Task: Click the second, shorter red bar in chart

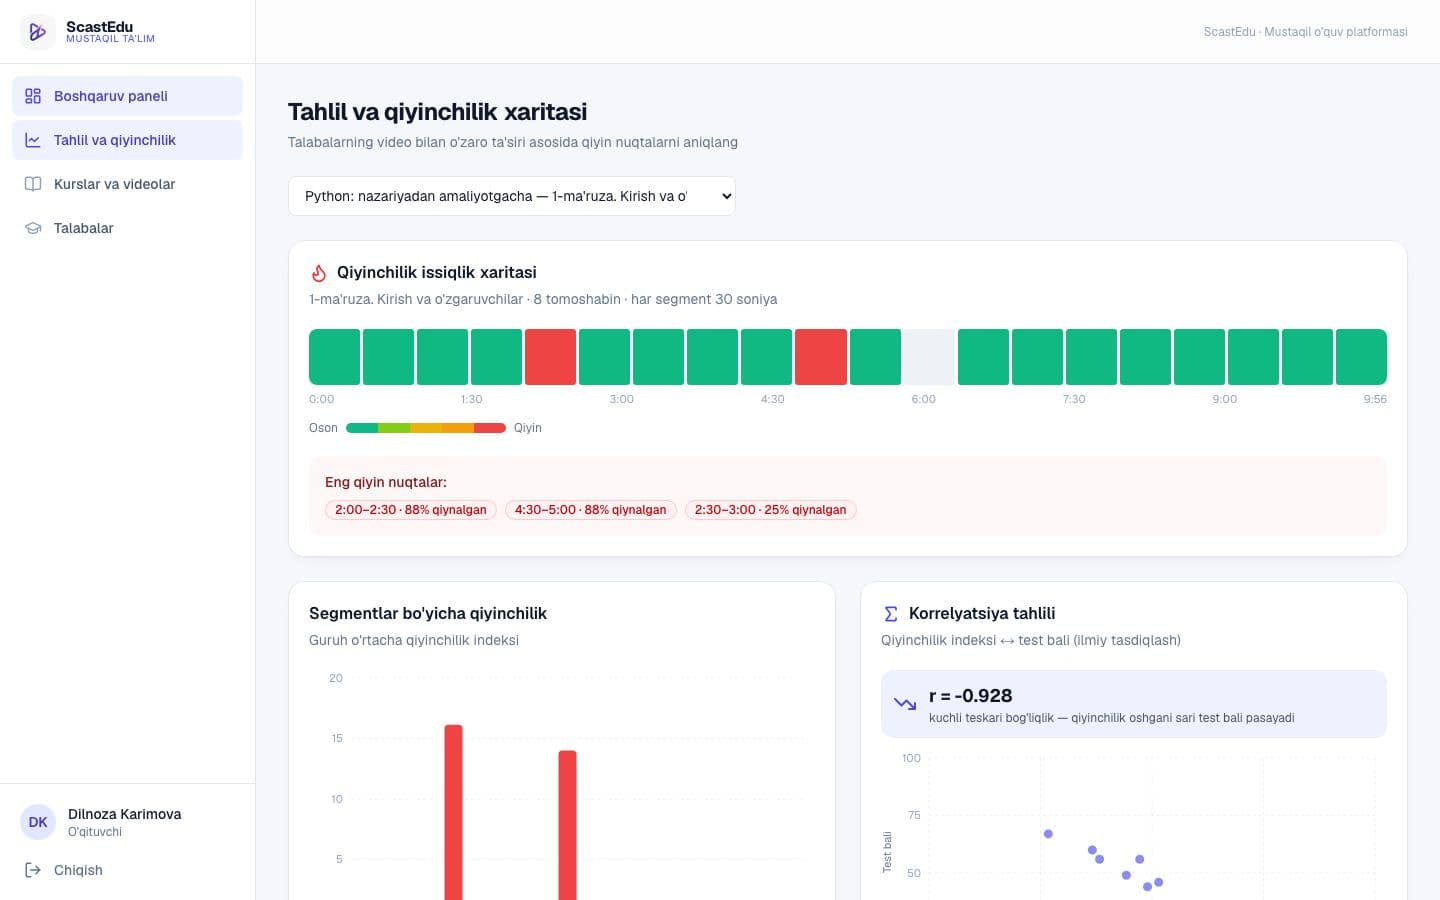Action: point(567,825)
